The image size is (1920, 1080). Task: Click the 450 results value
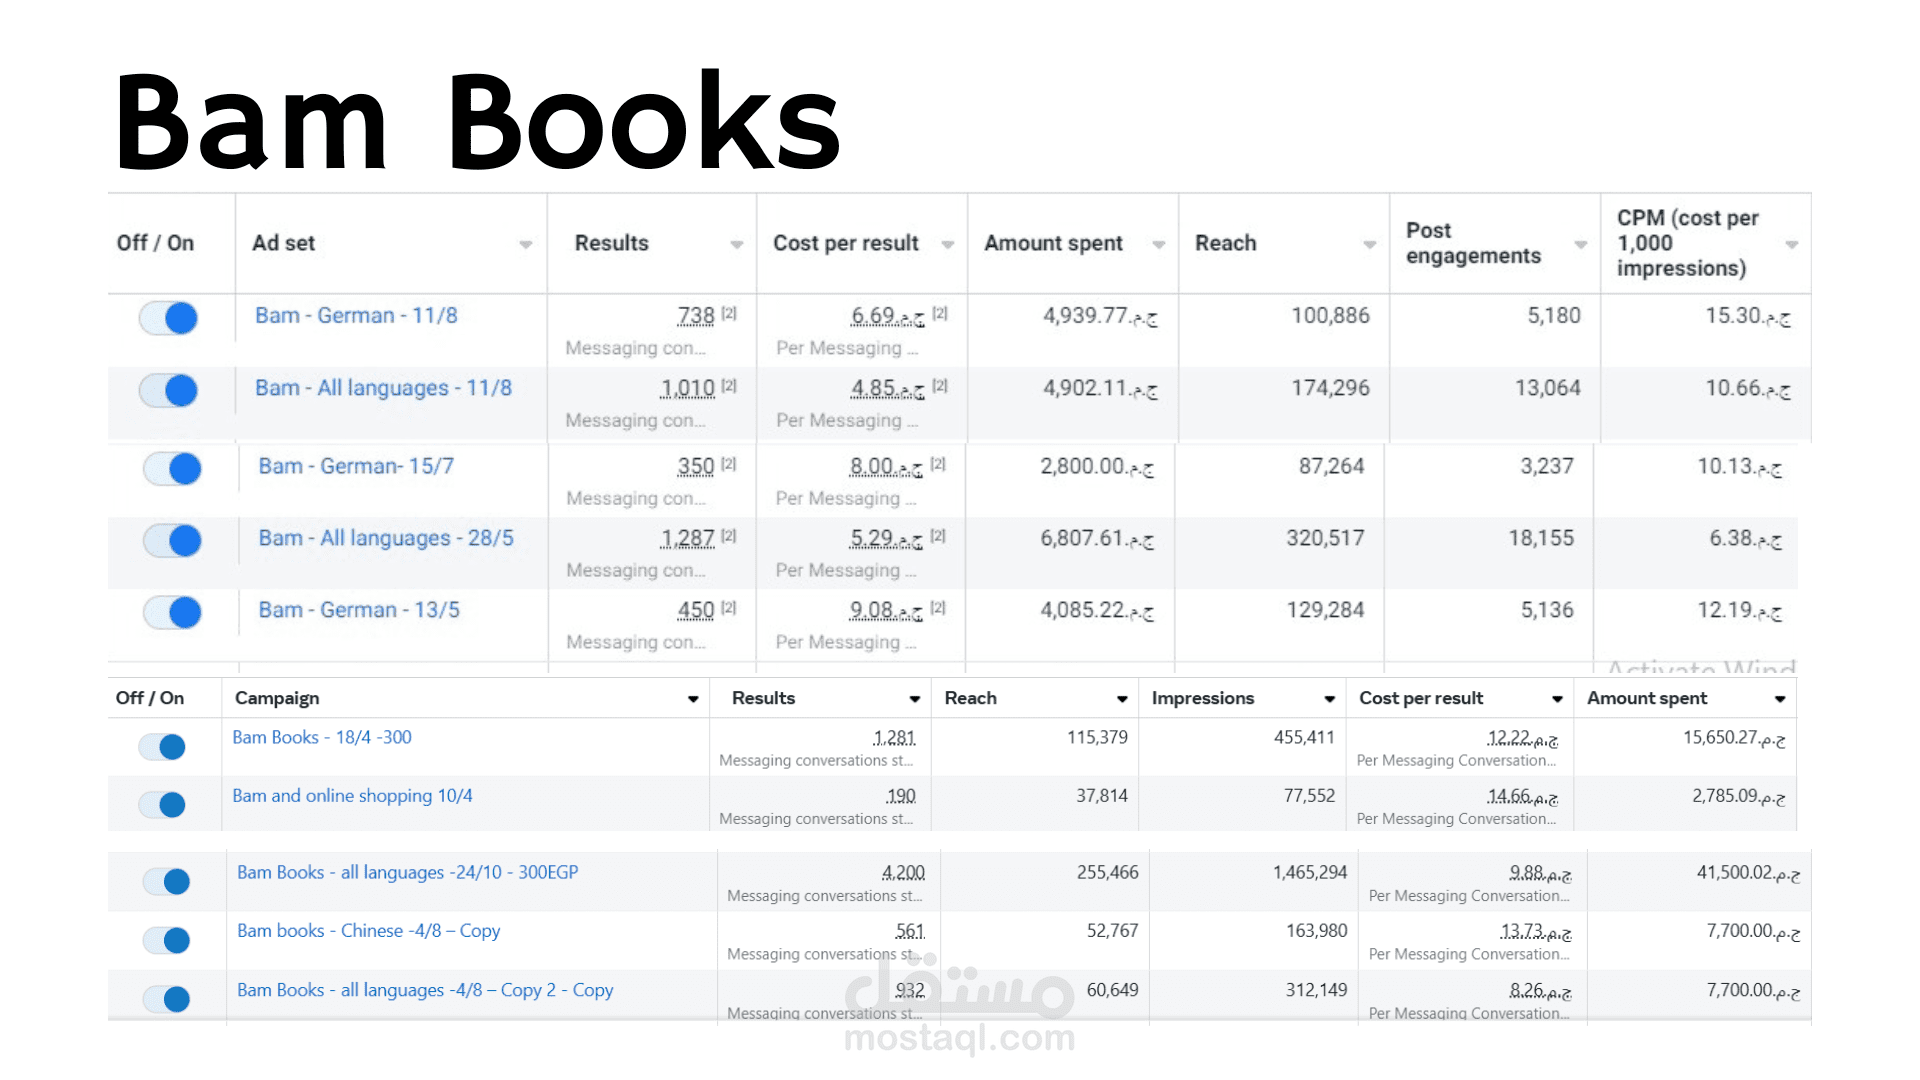[x=696, y=610]
